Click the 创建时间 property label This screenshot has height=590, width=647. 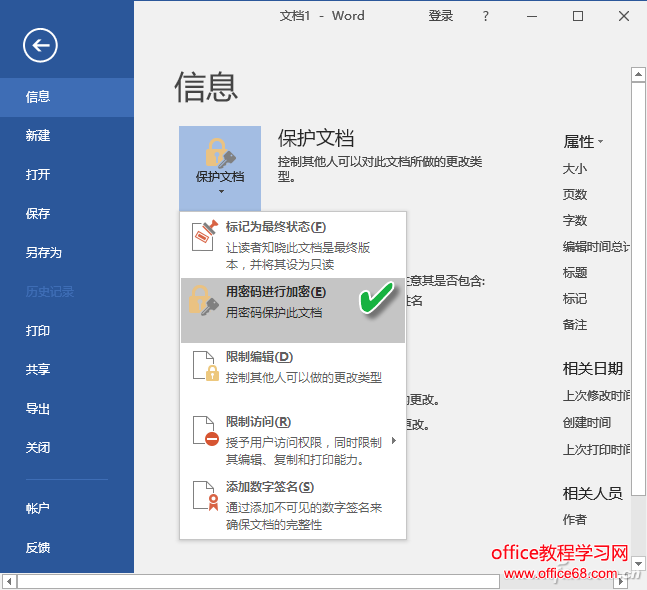(587, 422)
